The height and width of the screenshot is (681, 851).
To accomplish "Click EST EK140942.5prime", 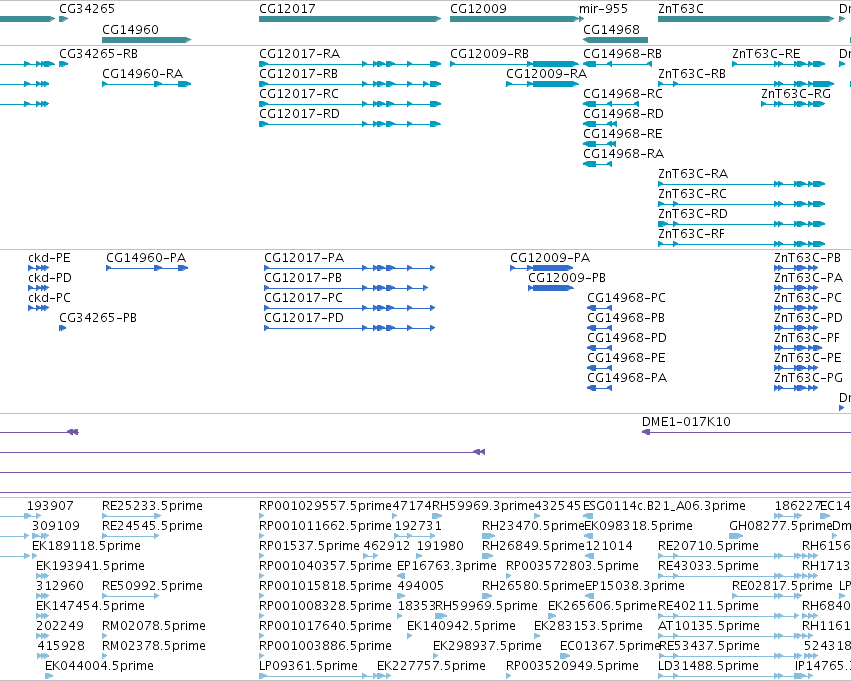I will tap(461, 627).
